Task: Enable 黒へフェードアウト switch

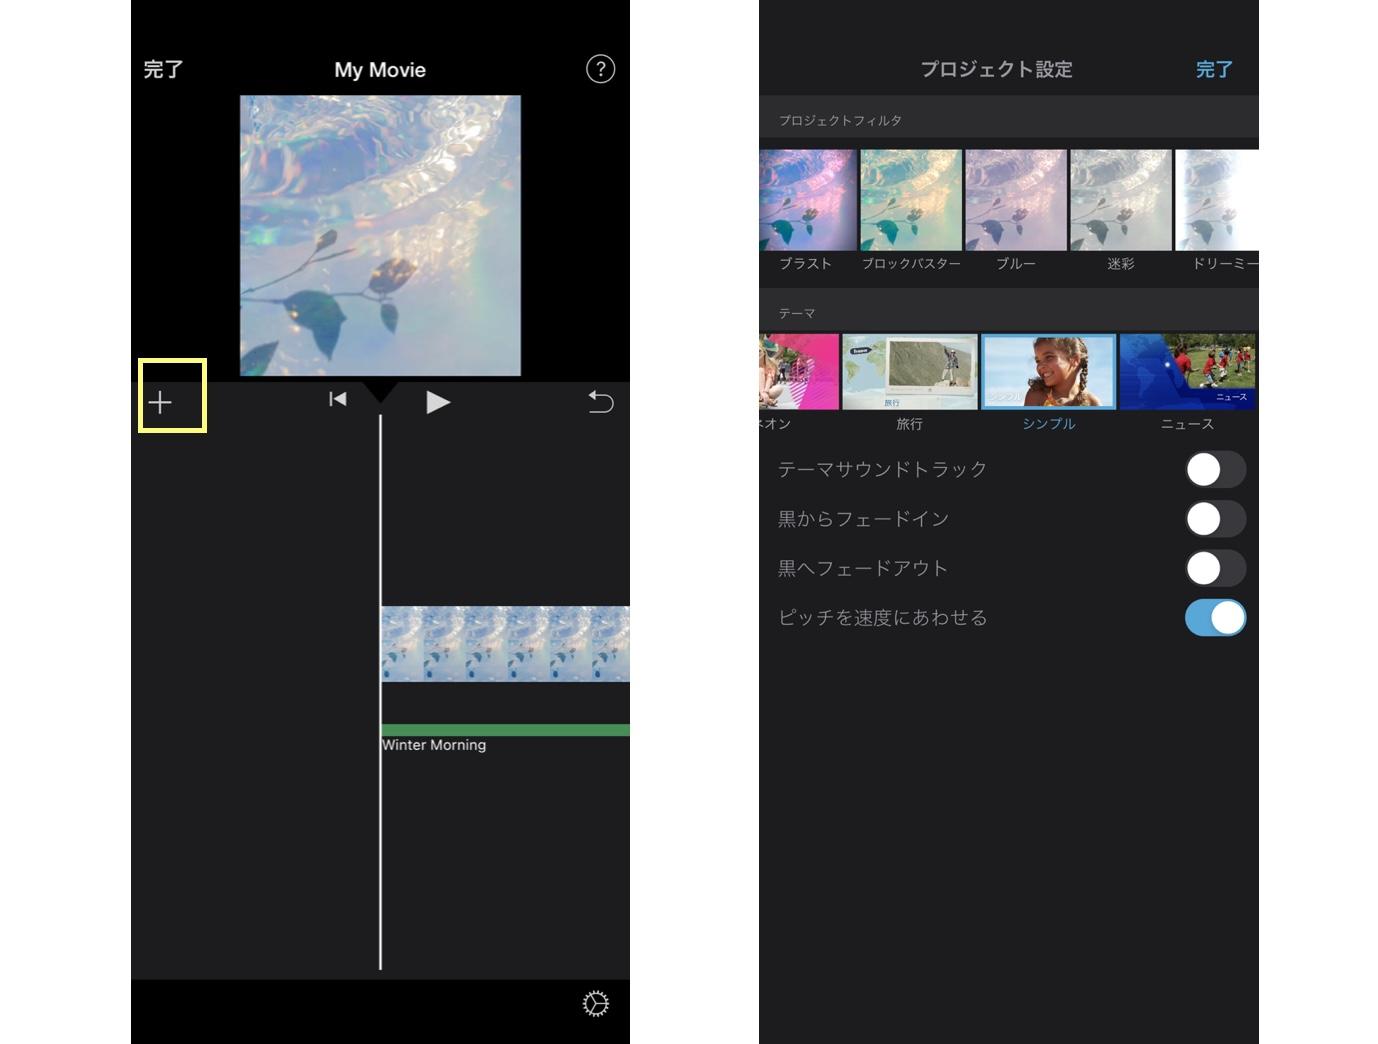Action: coord(1215,568)
